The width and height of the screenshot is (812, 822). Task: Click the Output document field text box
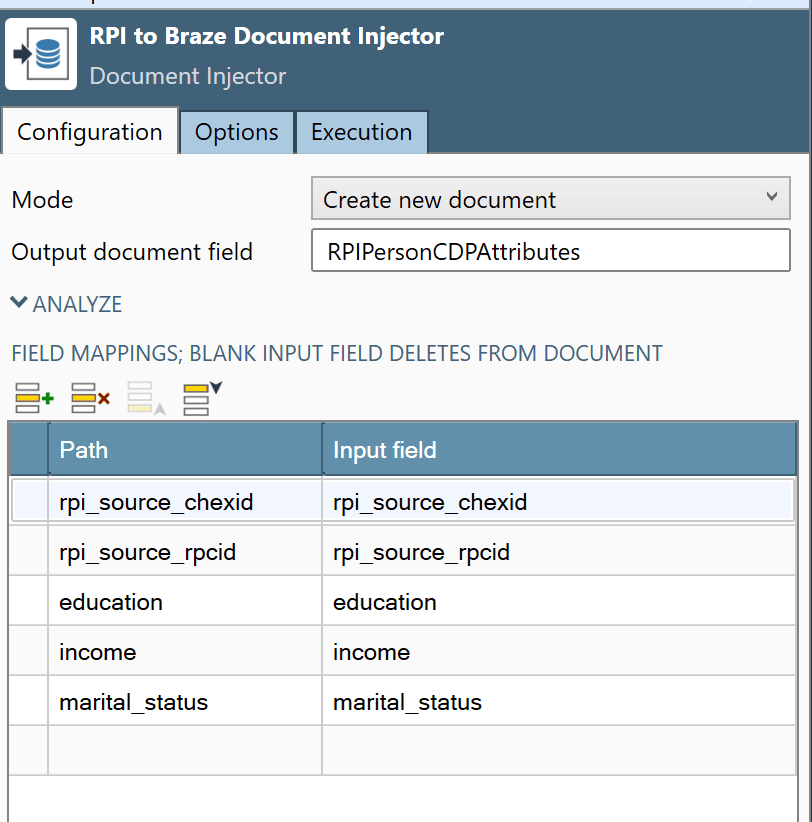coord(550,251)
